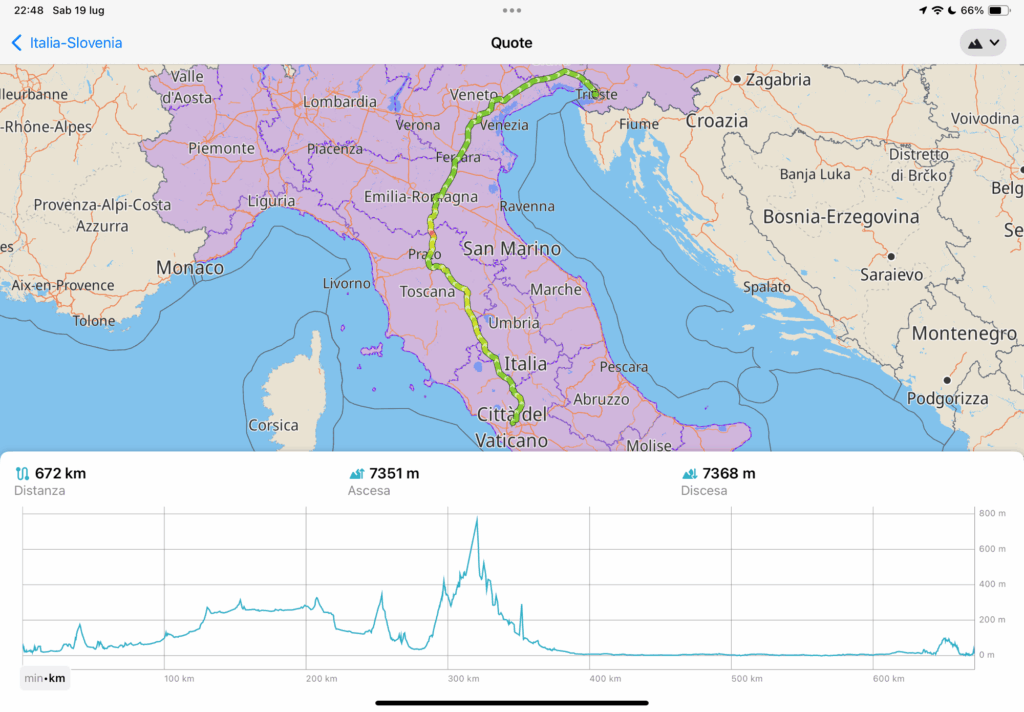Tap the Corsica label on map

click(x=273, y=425)
